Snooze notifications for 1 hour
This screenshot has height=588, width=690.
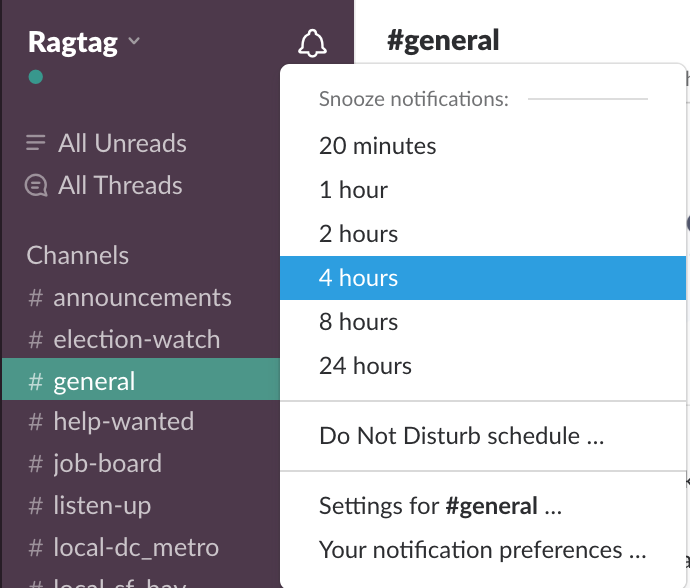(x=353, y=190)
